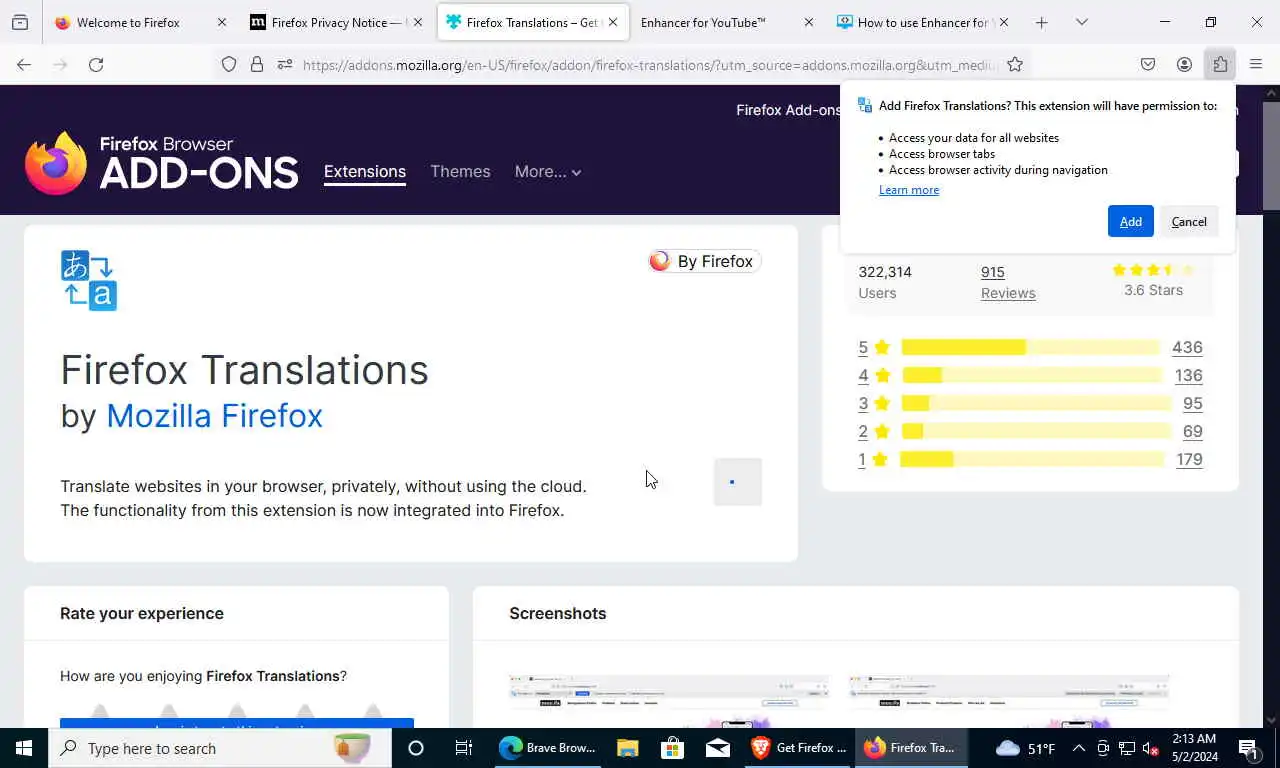Open the Mozilla Firefox author link
The image size is (1280, 768).
point(215,415)
